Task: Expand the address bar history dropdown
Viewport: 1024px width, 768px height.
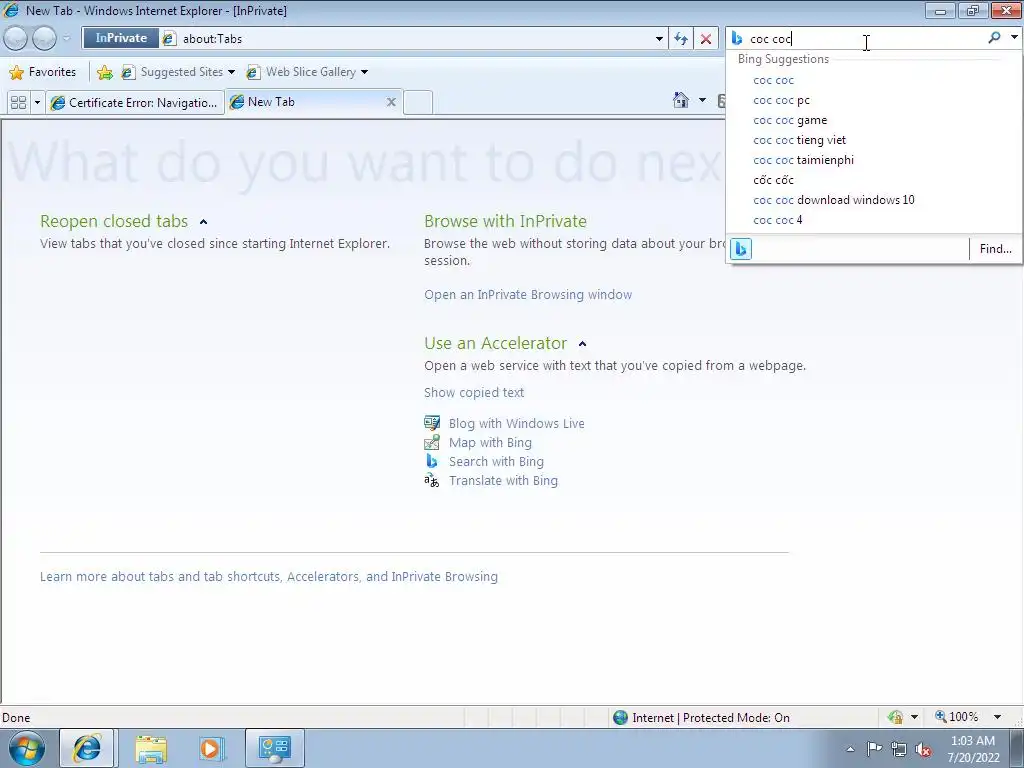Action: [x=659, y=39]
